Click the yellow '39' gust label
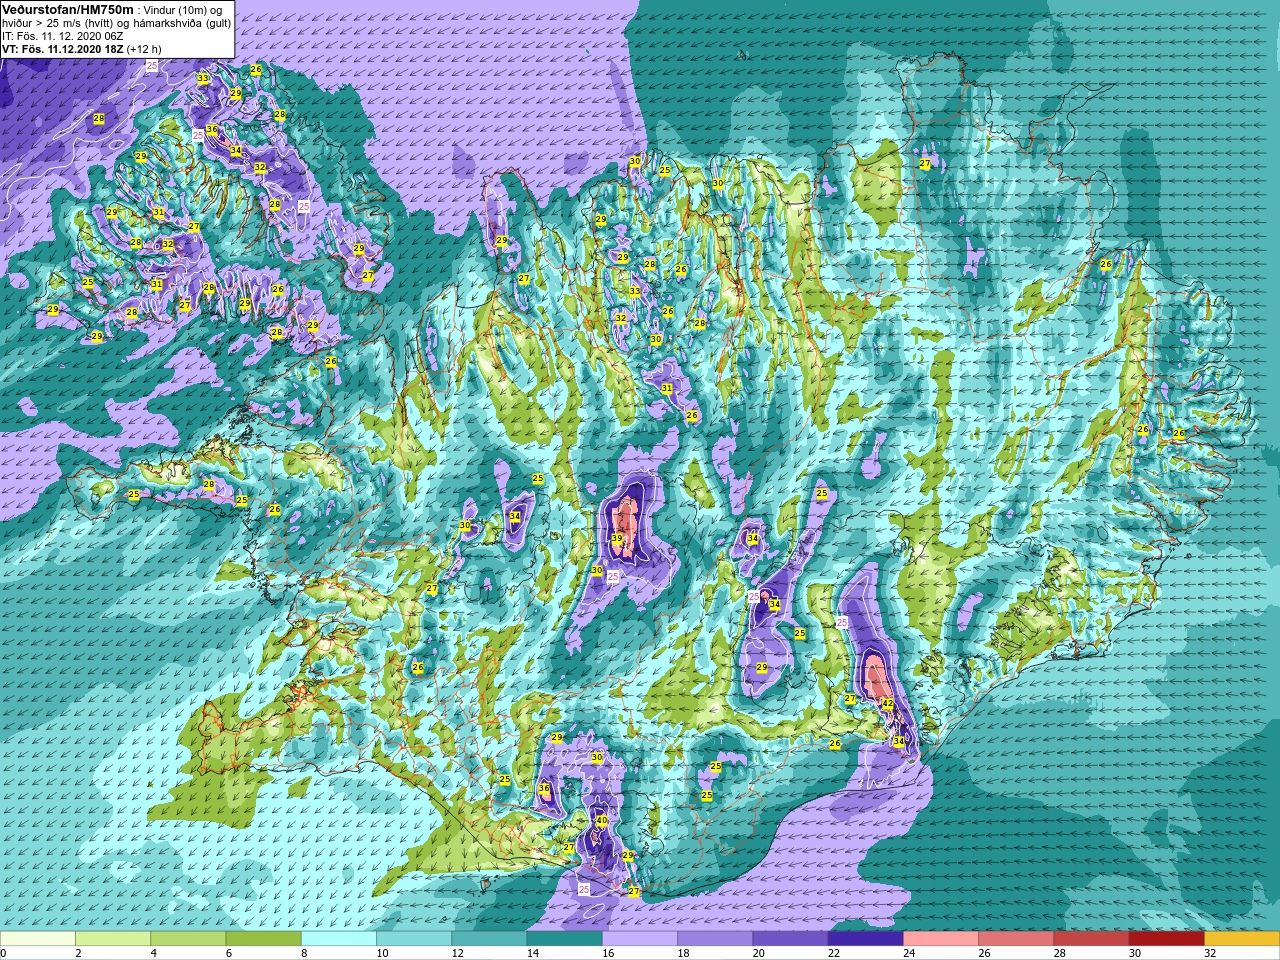 [617, 539]
